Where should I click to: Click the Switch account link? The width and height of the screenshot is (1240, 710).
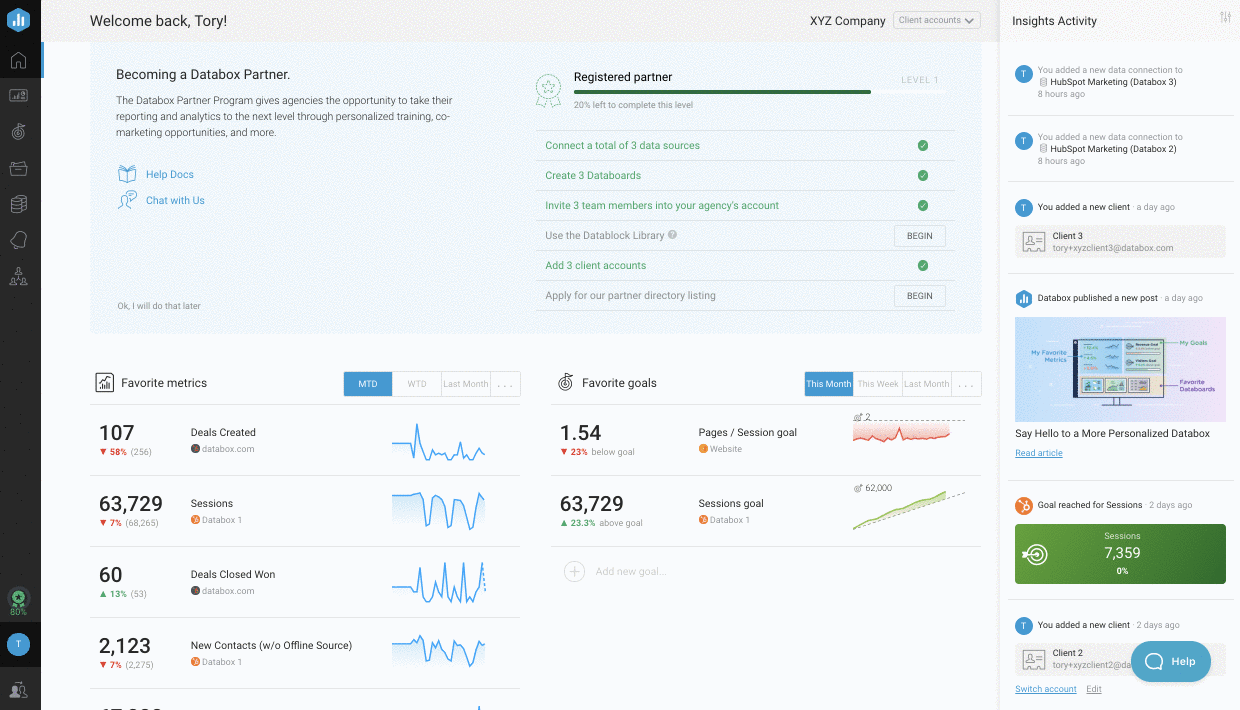pyautogui.click(x=1045, y=689)
